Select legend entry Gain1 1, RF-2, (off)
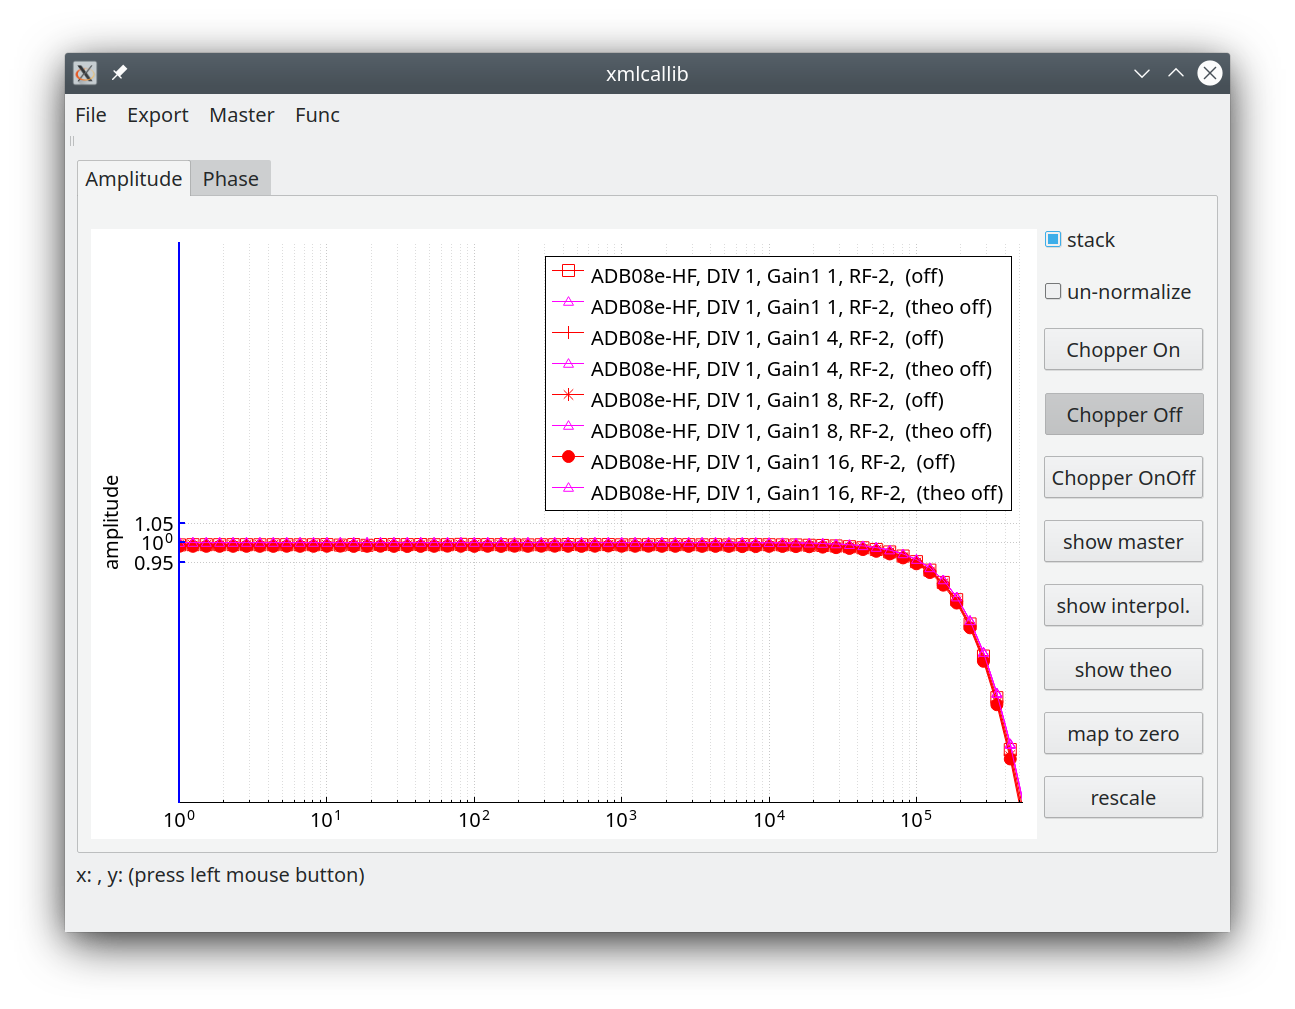The image size is (1295, 1009). click(x=767, y=276)
